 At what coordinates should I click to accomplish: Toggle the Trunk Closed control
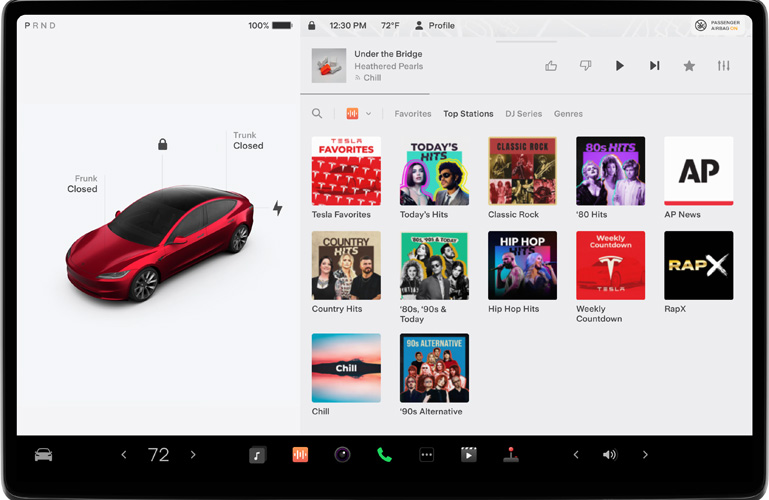(247, 141)
